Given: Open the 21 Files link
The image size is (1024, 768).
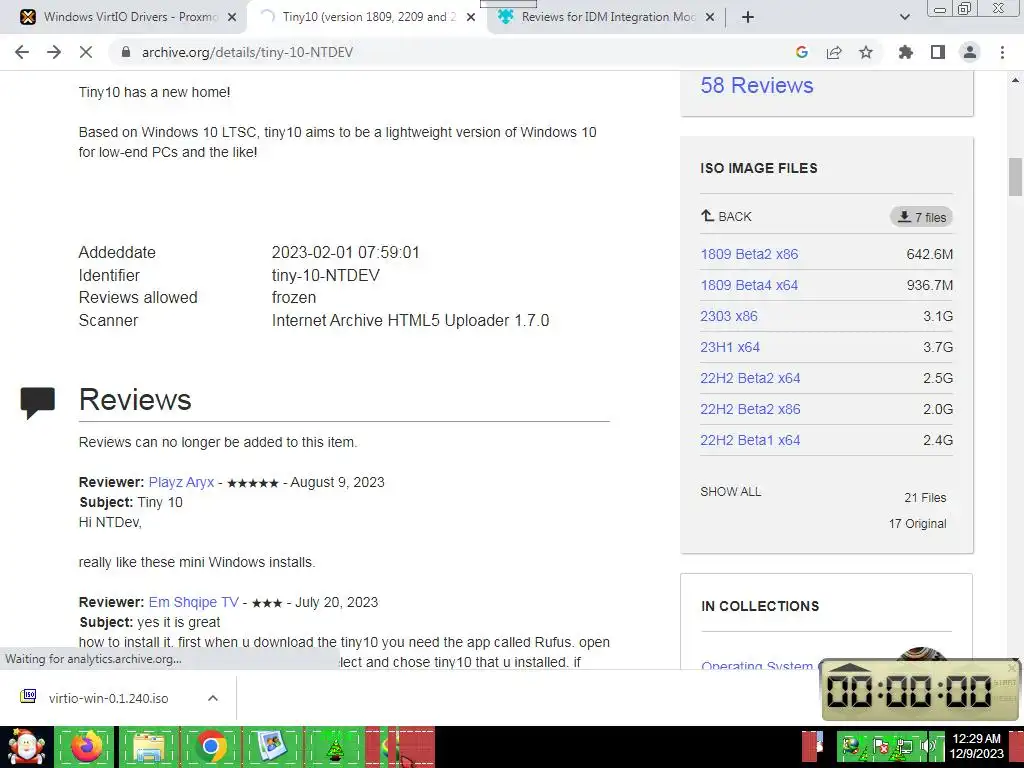Looking at the screenshot, I should 925,498.
